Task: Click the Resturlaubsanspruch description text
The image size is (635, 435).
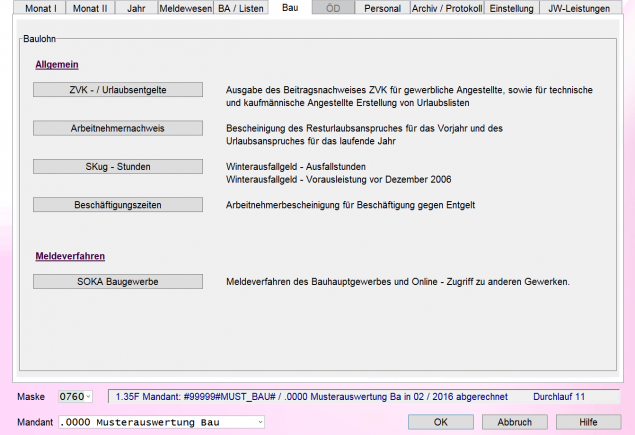Action: click(x=364, y=135)
